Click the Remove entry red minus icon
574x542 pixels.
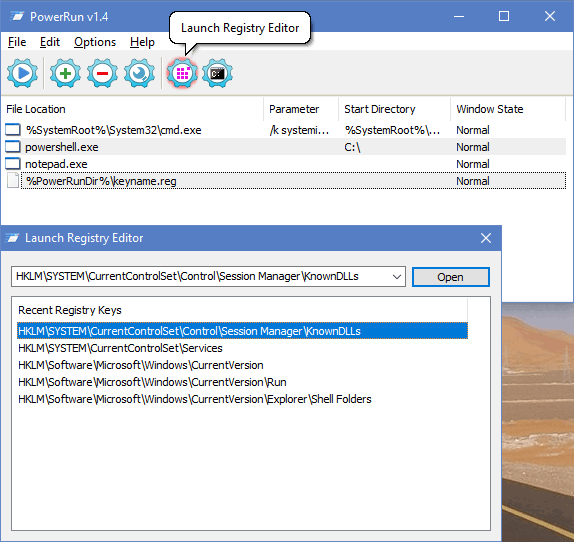102,73
